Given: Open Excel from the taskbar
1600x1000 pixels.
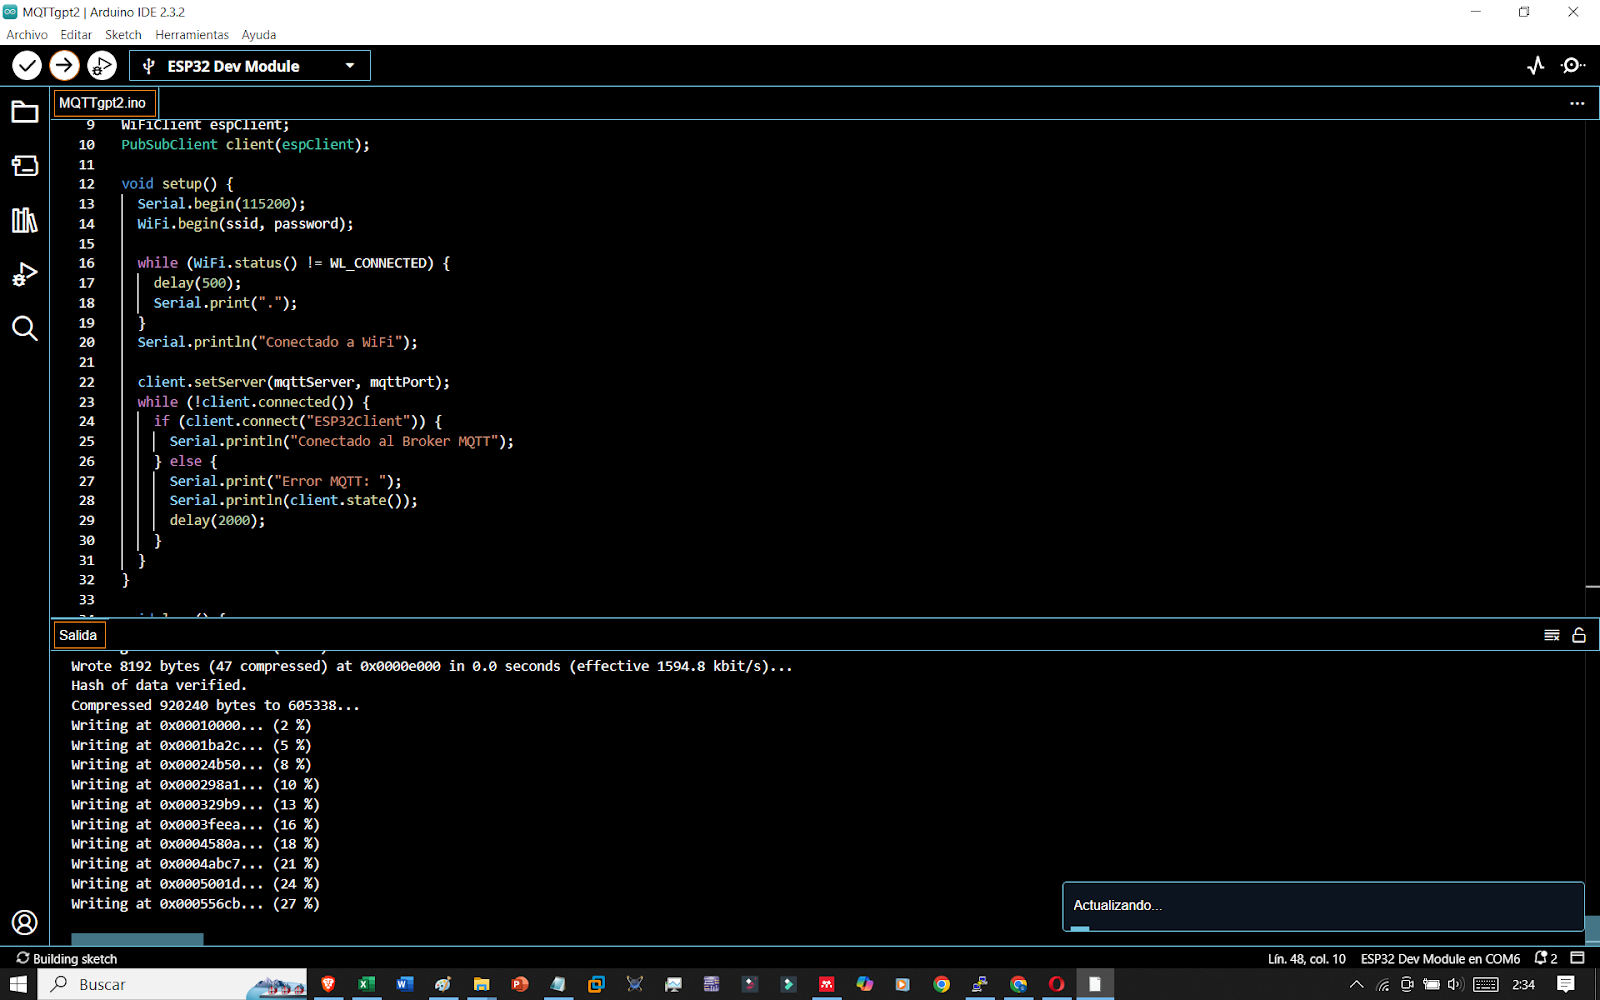Looking at the screenshot, I should [366, 984].
